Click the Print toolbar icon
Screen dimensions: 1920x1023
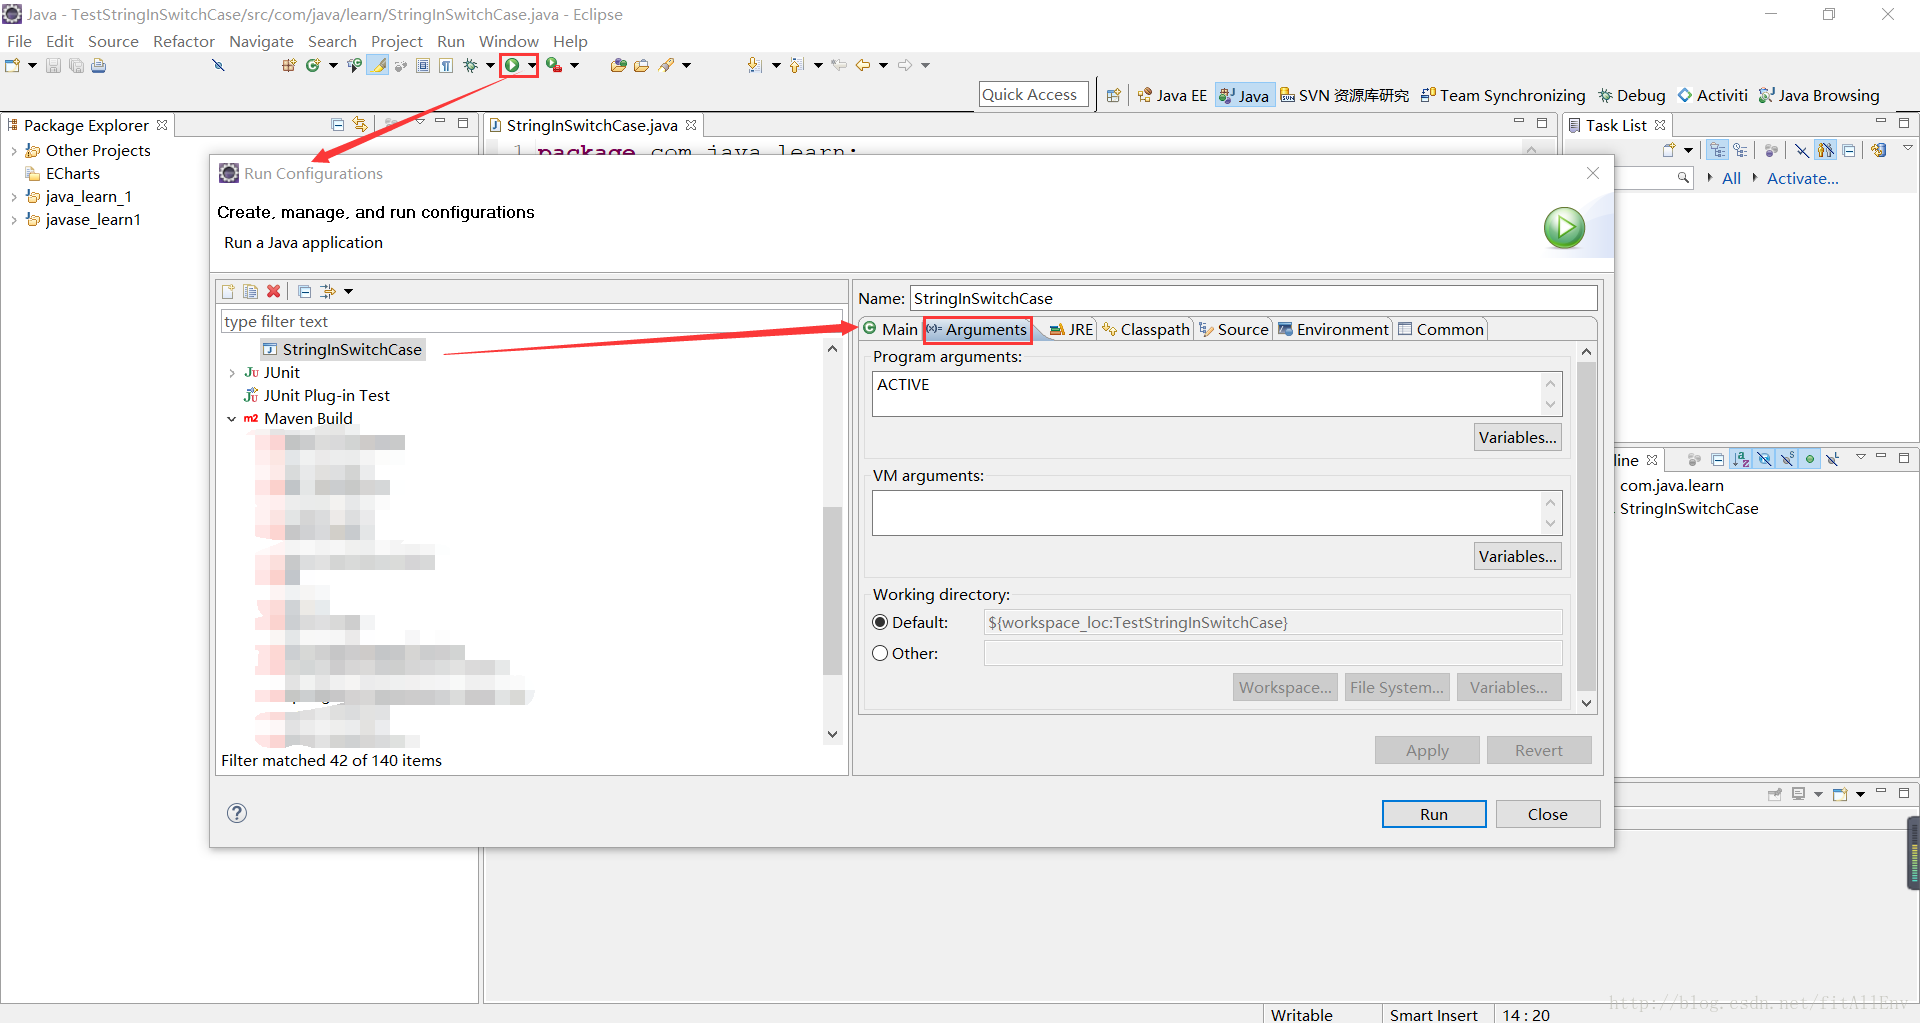click(98, 66)
